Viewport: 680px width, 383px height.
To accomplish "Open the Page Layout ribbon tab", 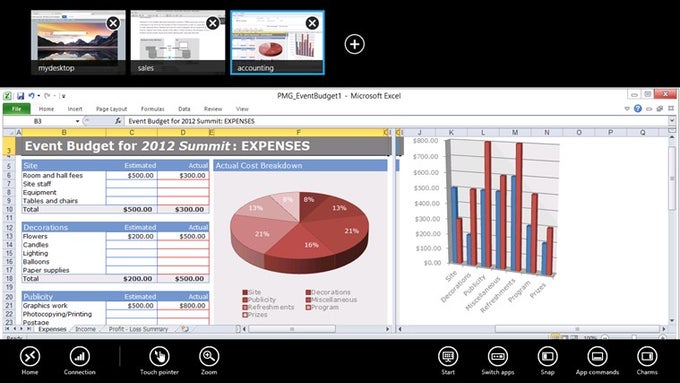I will click(x=111, y=109).
